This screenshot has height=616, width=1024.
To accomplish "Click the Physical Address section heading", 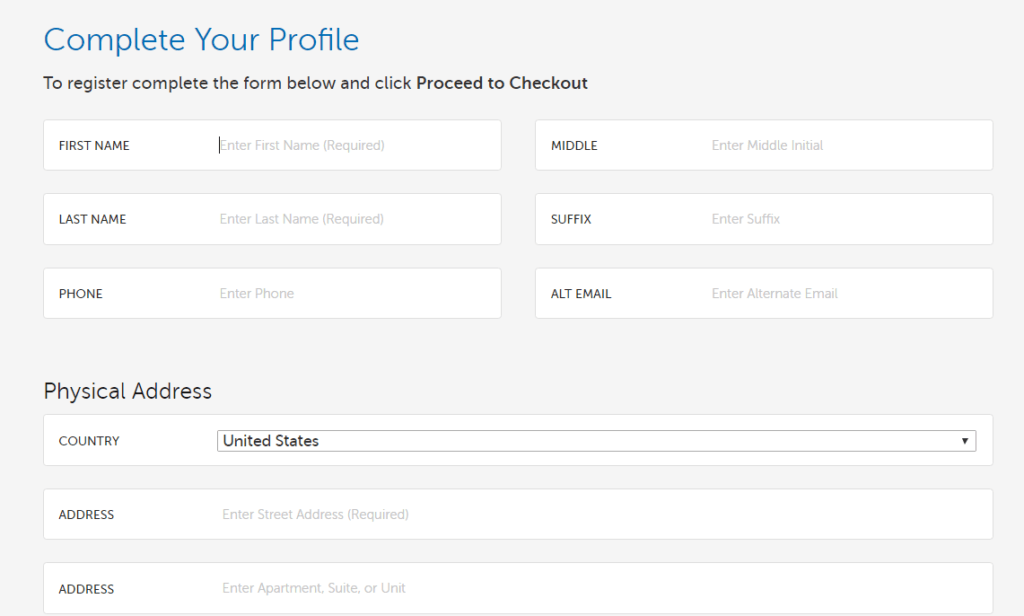I will 127,391.
